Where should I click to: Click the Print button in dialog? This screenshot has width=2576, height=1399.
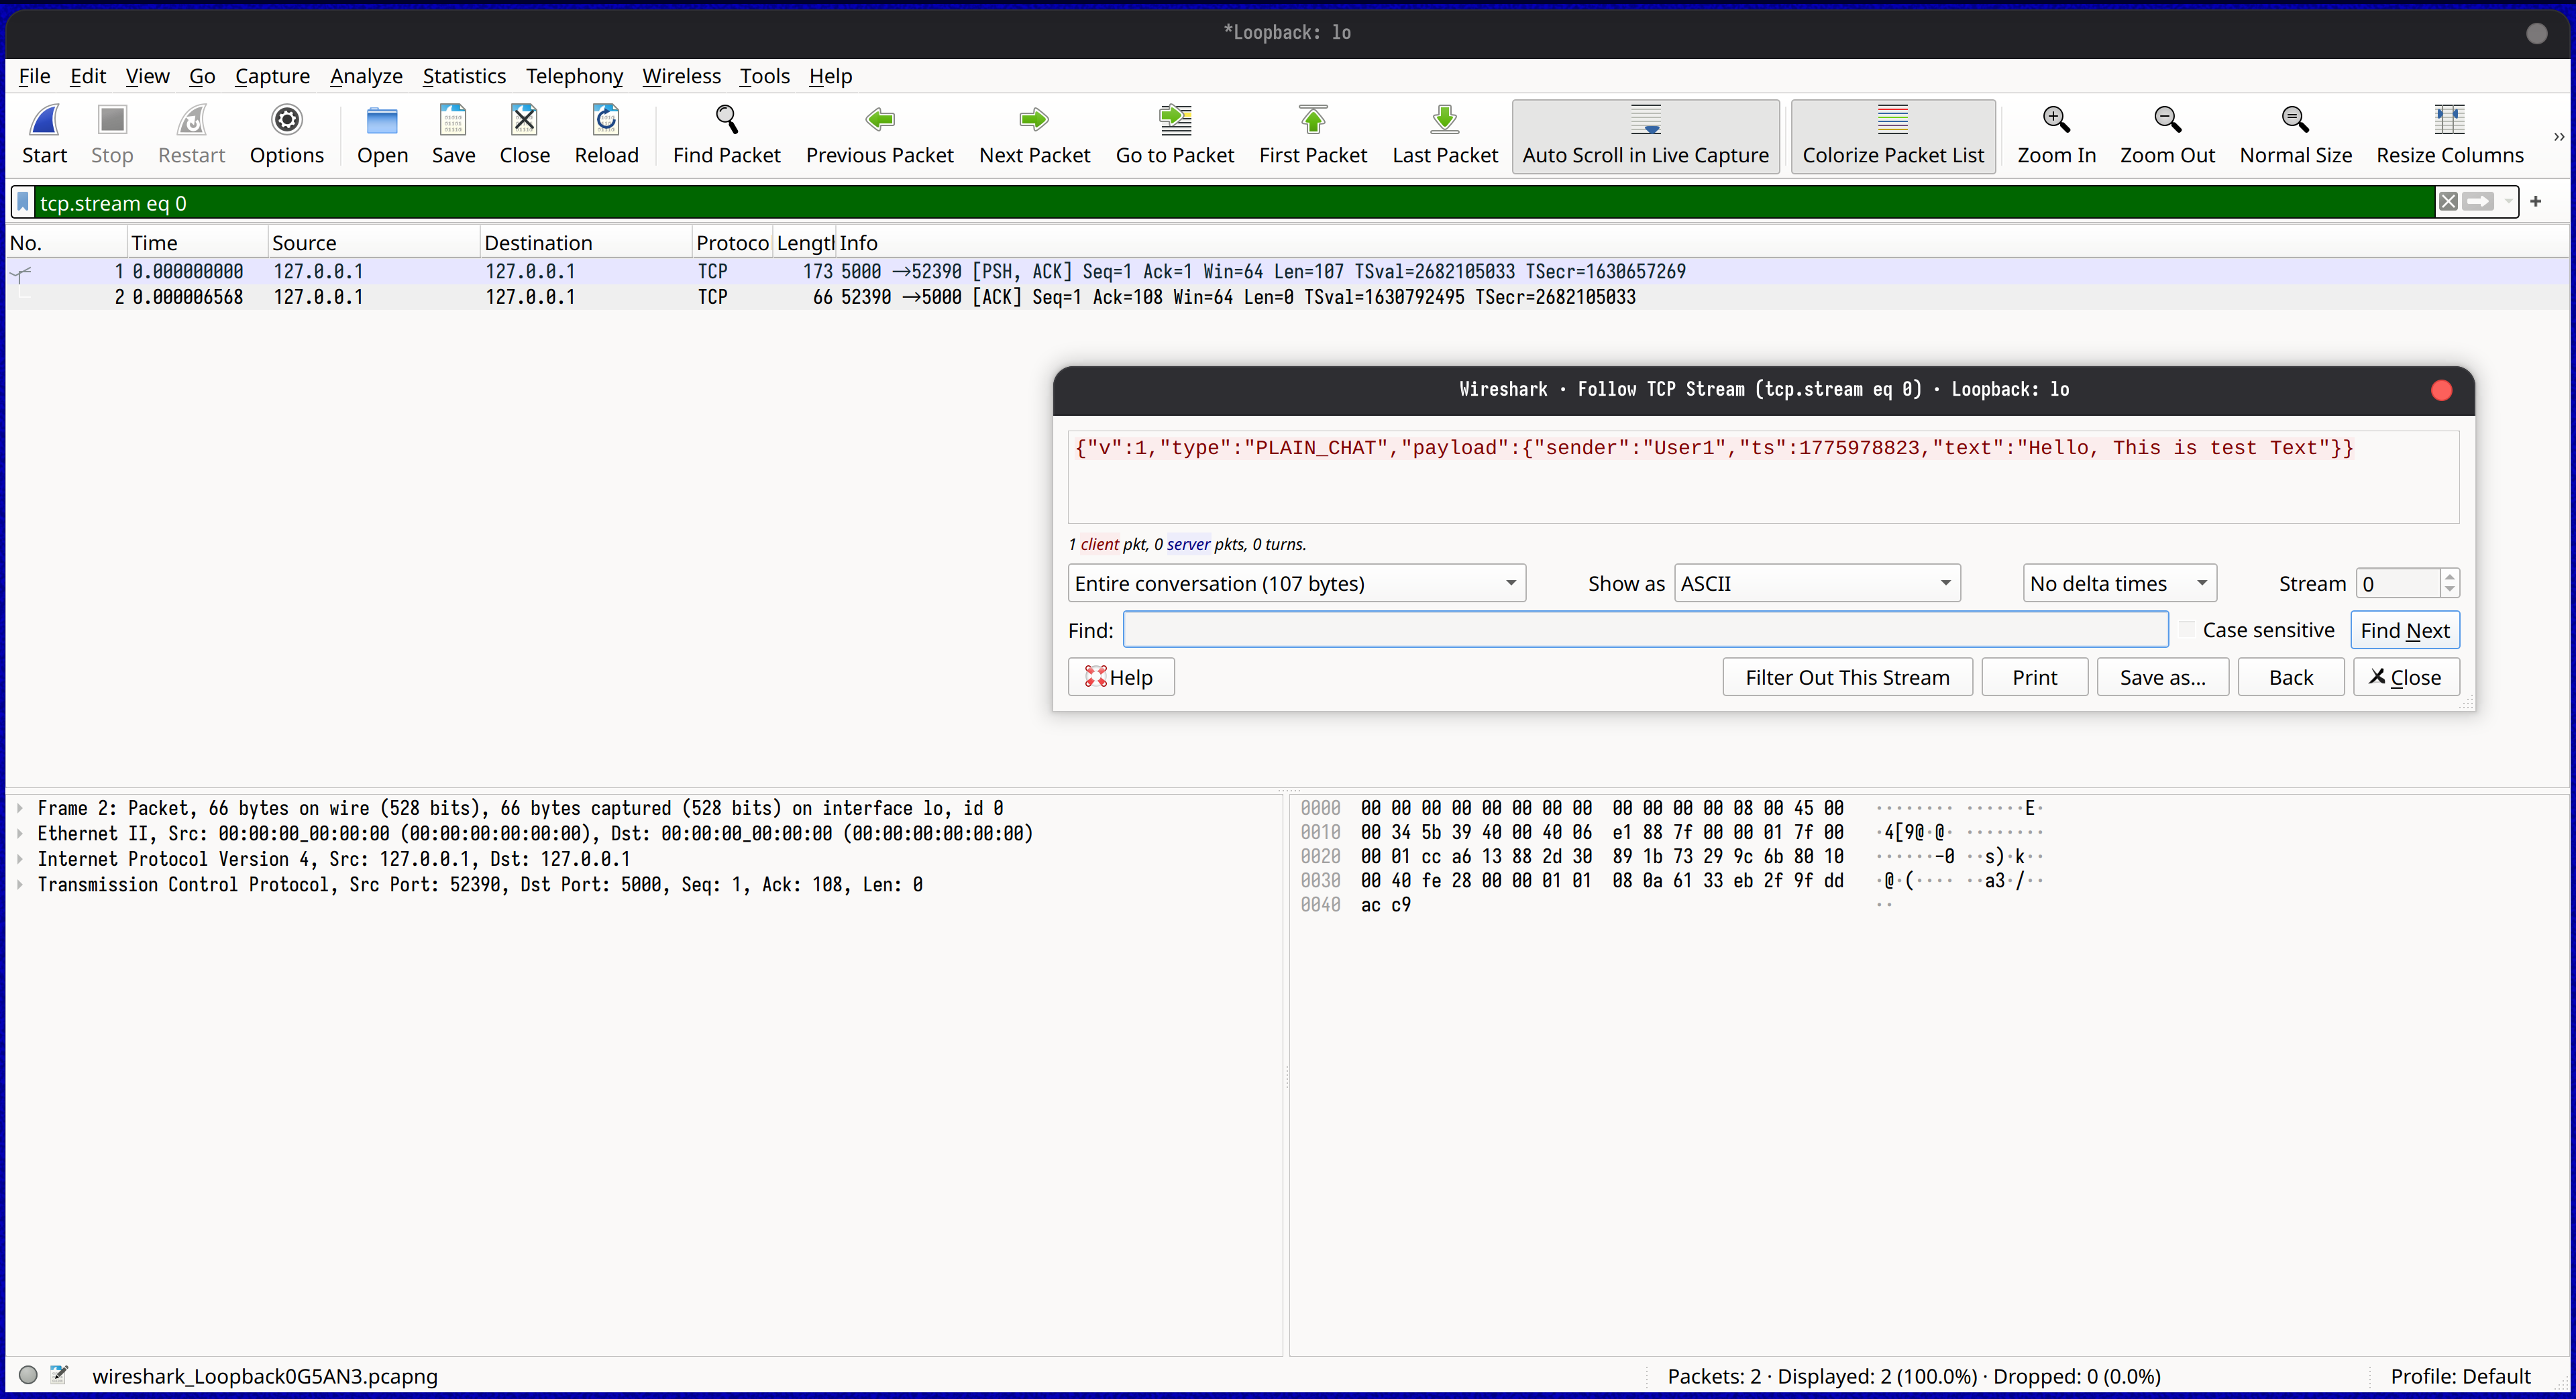tap(2034, 677)
